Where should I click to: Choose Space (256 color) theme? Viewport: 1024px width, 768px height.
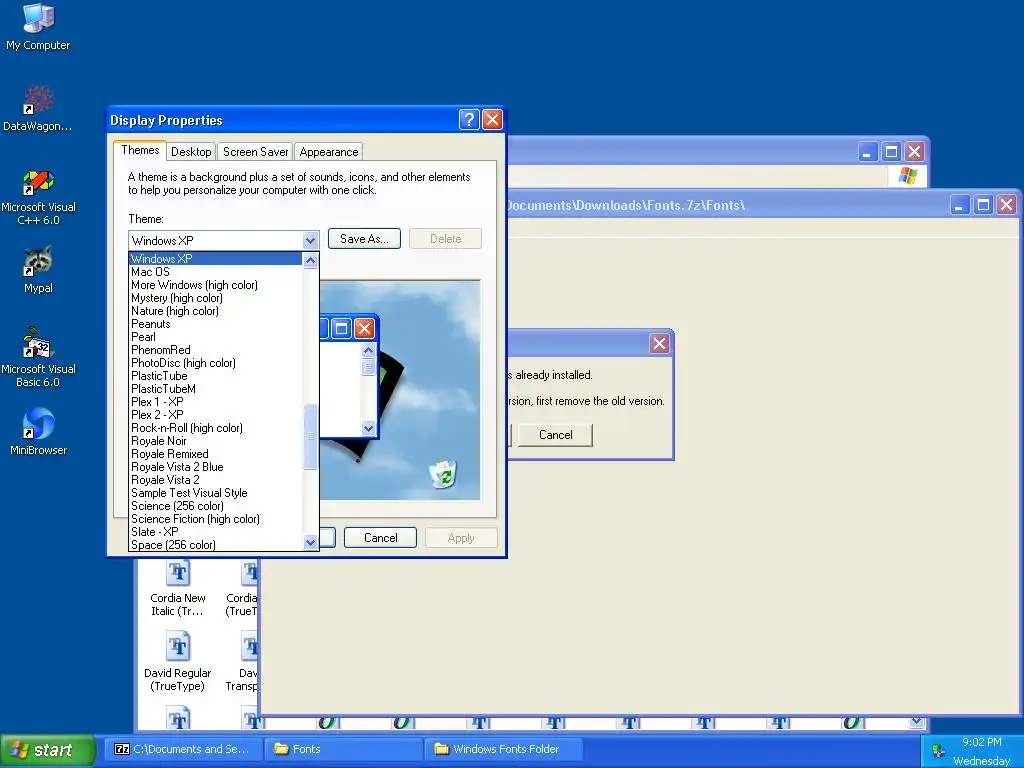tap(216, 545)
